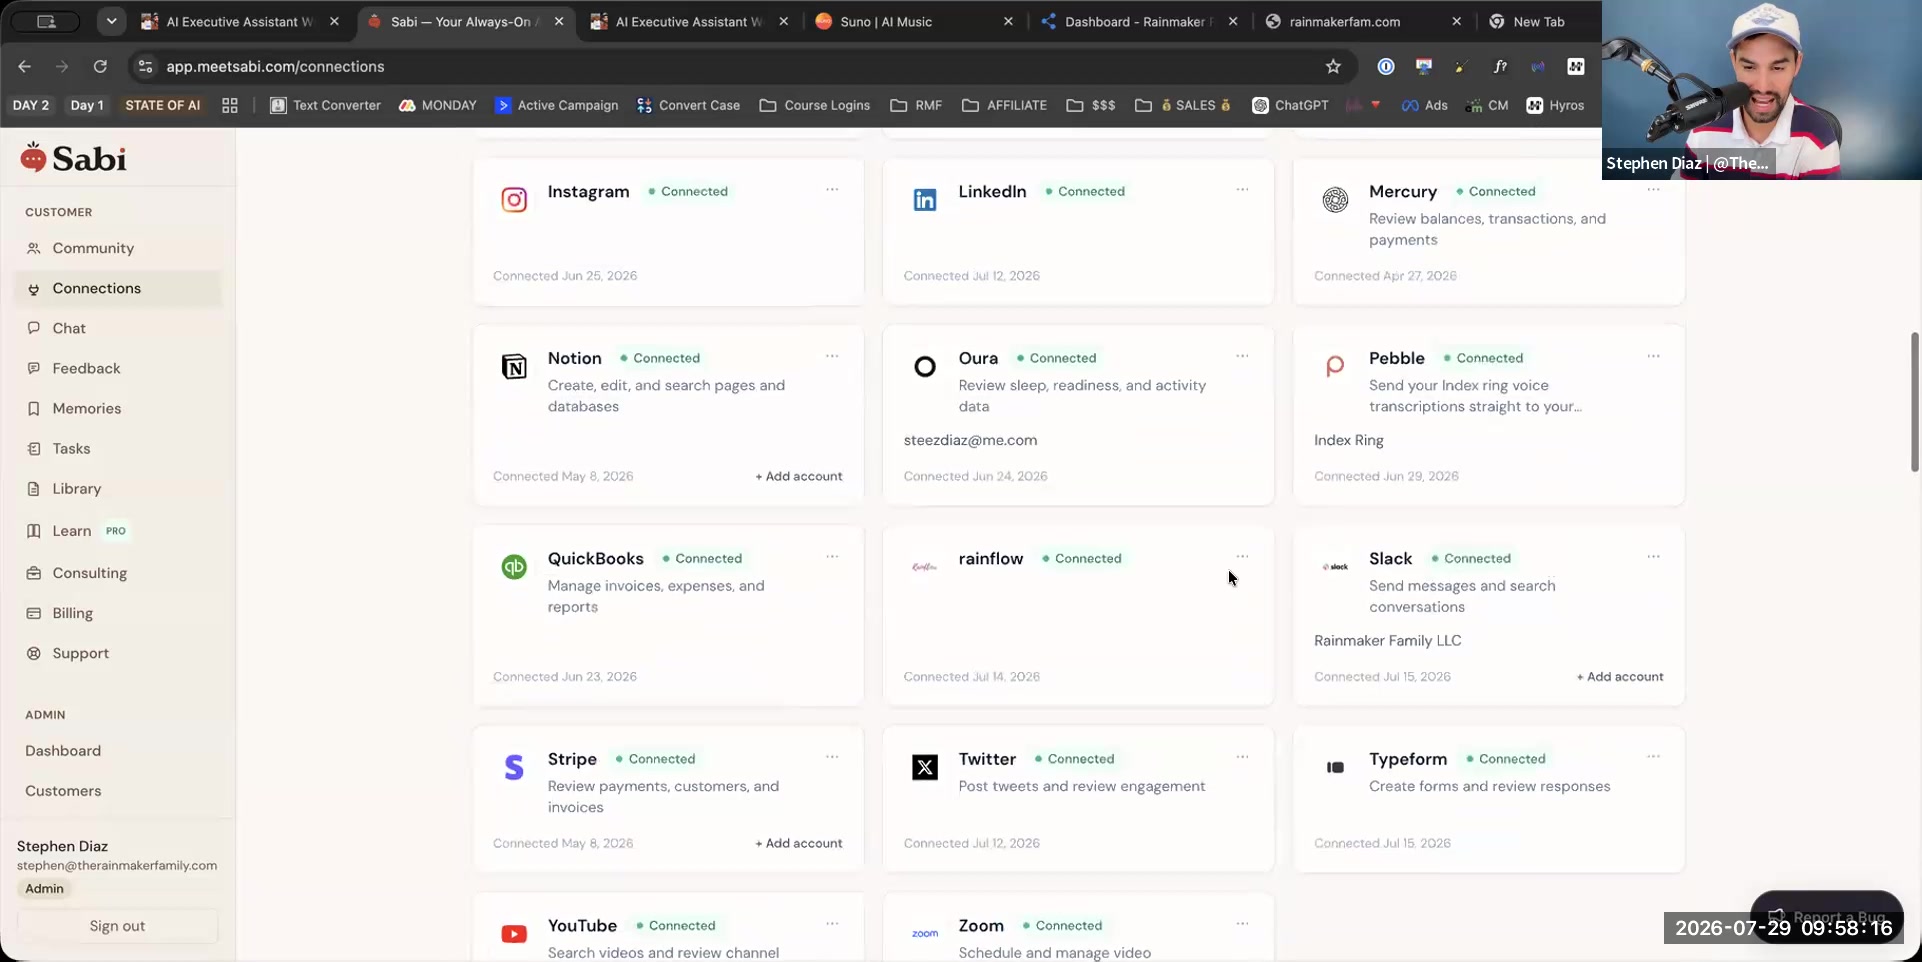The height and width of the screenshot is (962, 1922).
Task: Switch to rainmakerfam.com tab
Action: [x=1363, y=21]
